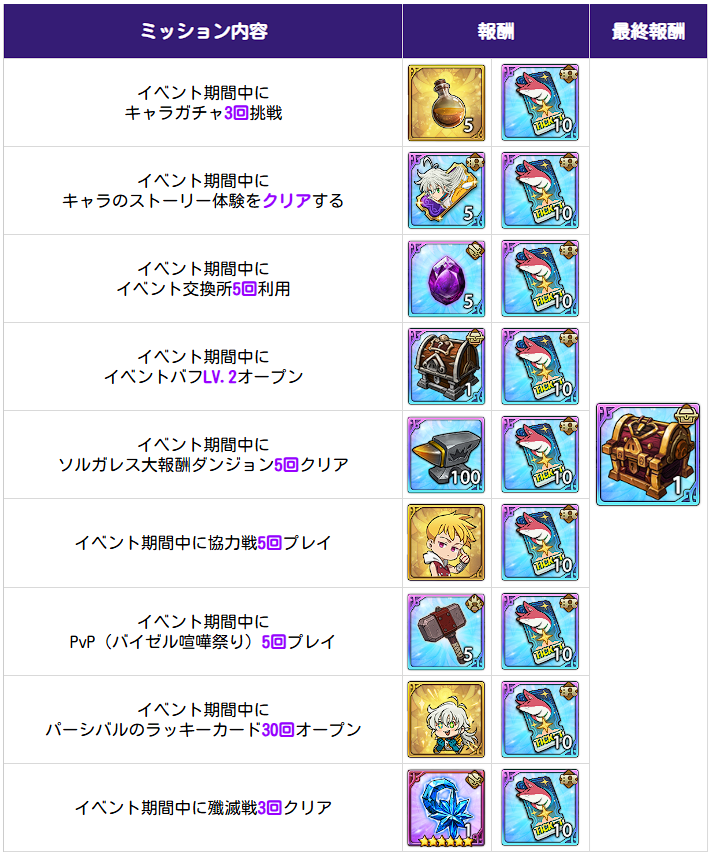Image resolution: width=712 pixels, height=854 pixels.
Task: Click the ミッション内容 column header
Action: [x=203, y=31]
